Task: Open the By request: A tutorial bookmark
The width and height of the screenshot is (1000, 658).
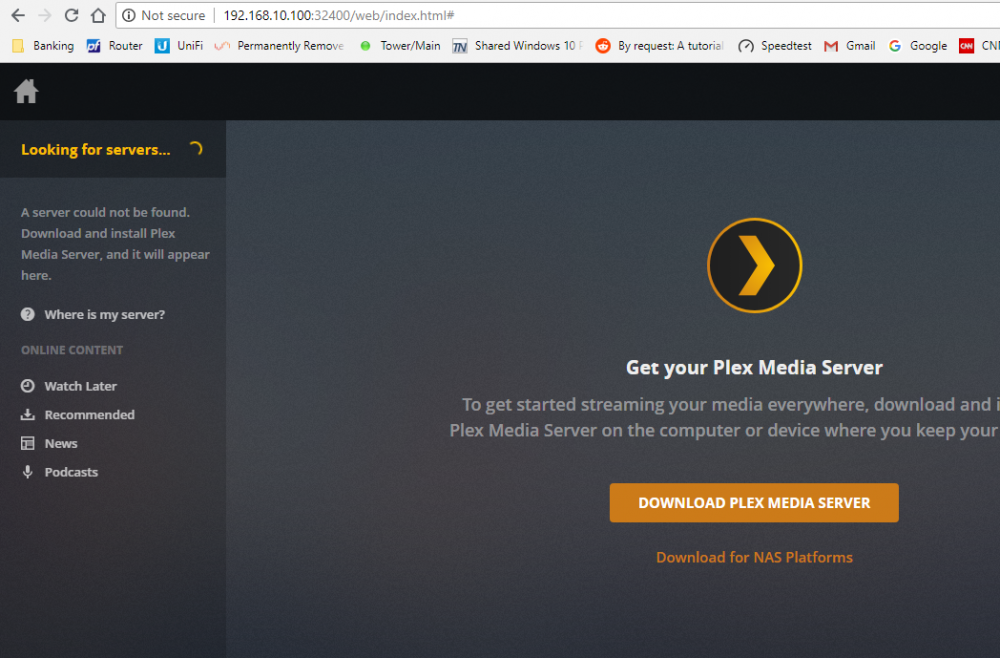Action: click(x=659, y=46)
